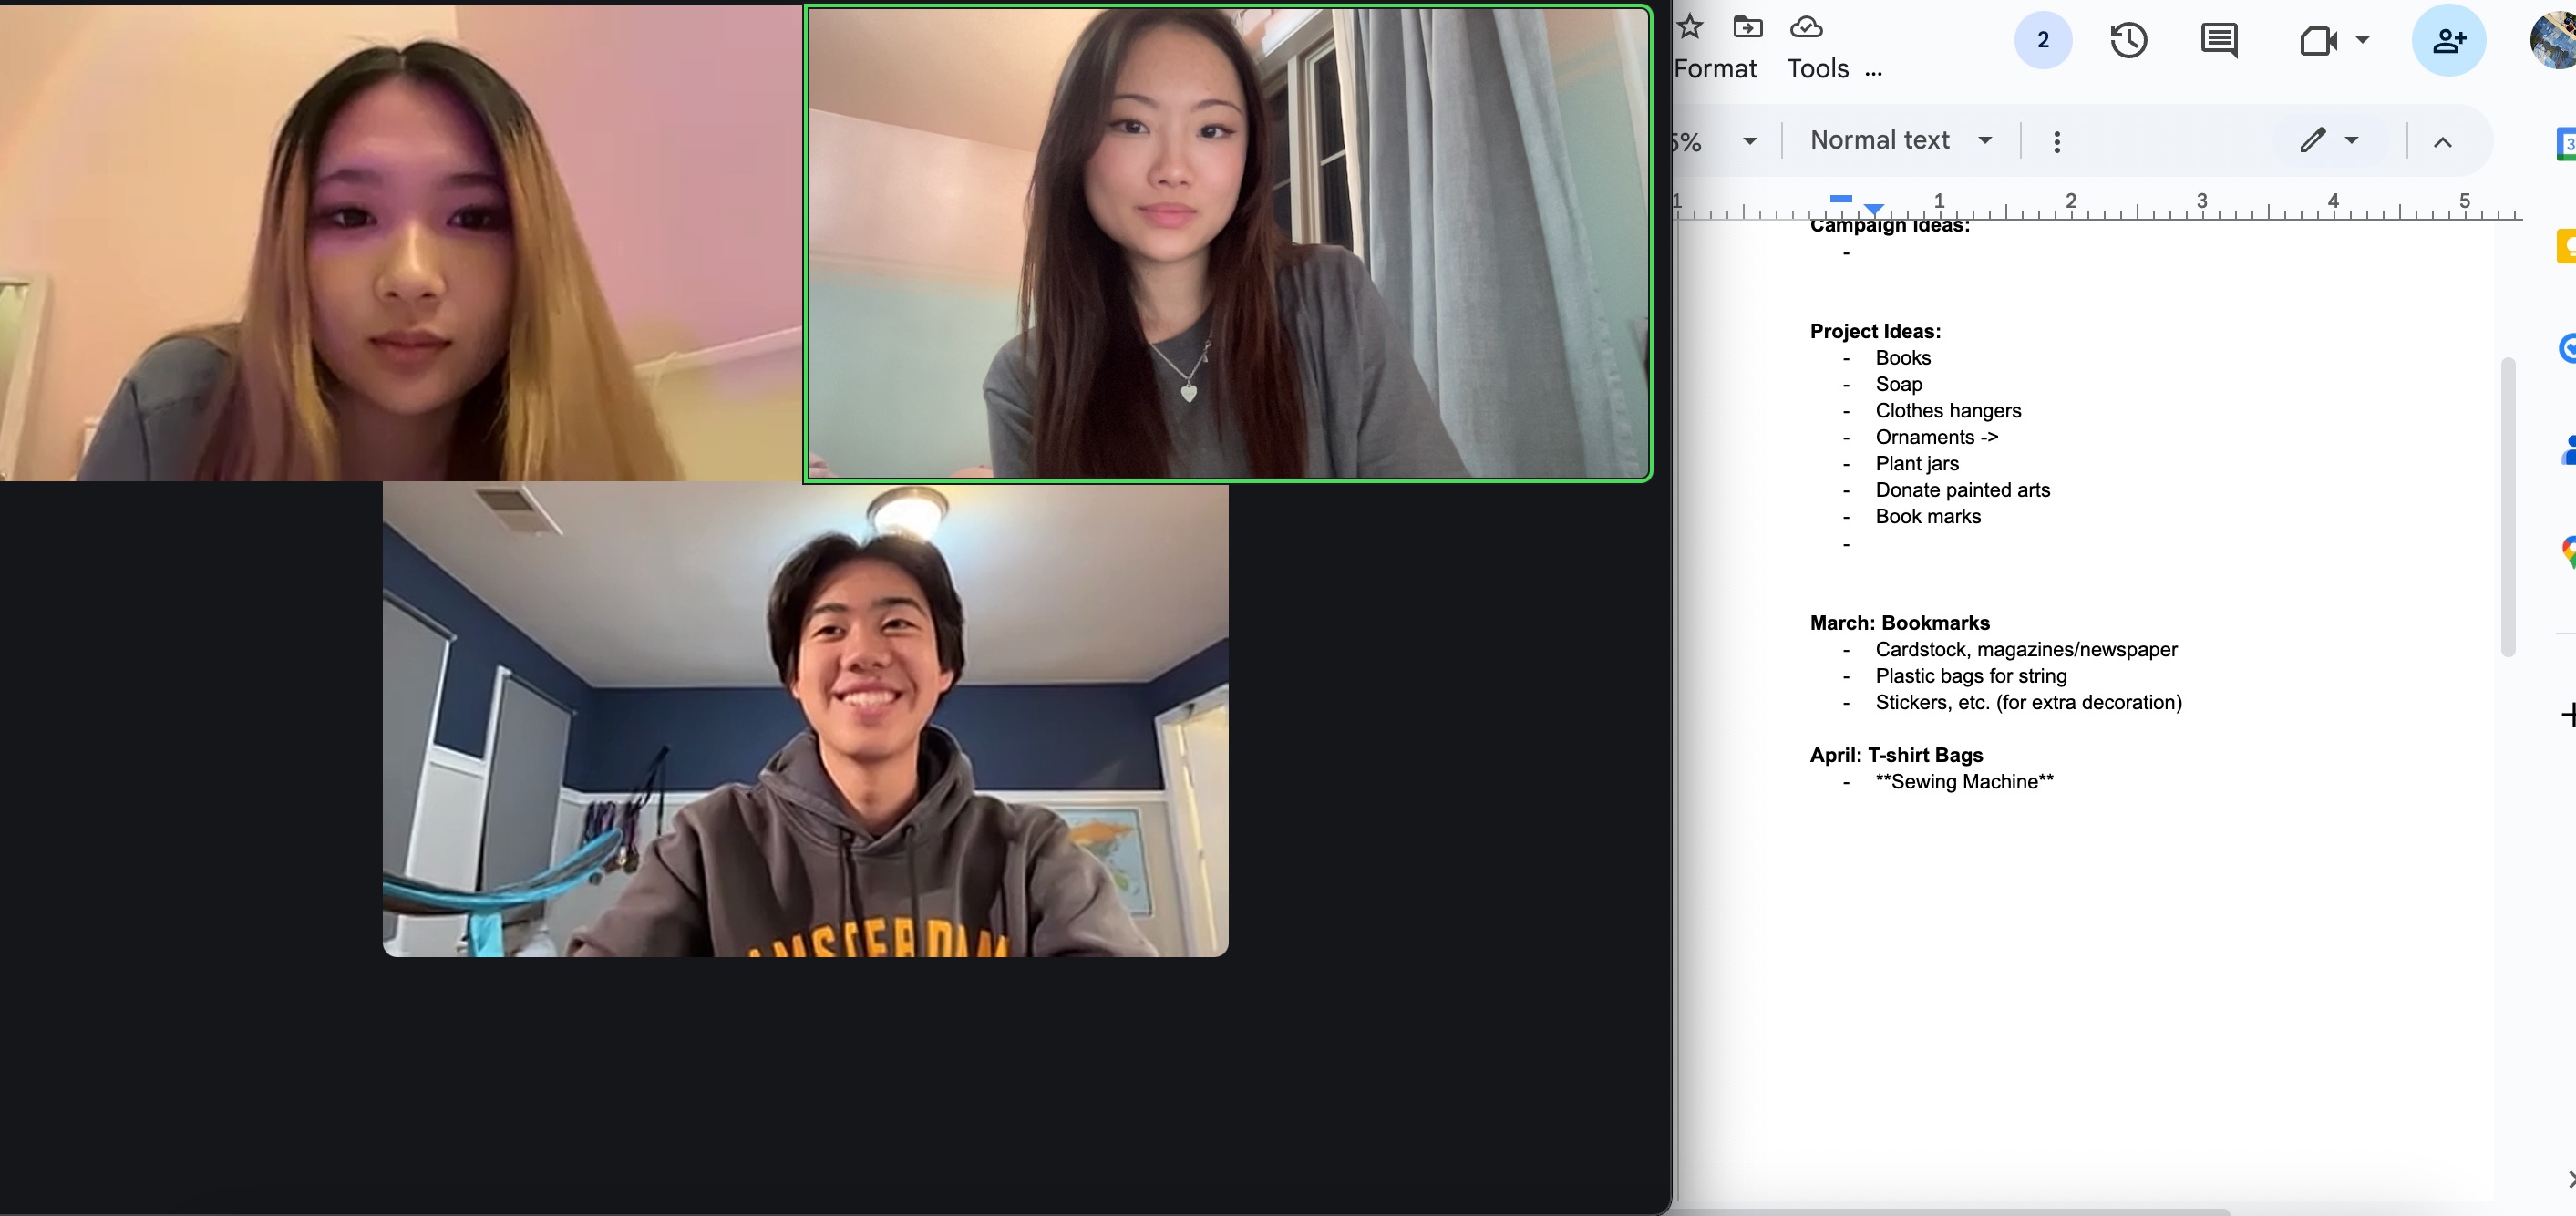
Task: Open the three-dot more toolbar options
Action: (x=2057, y=141)
